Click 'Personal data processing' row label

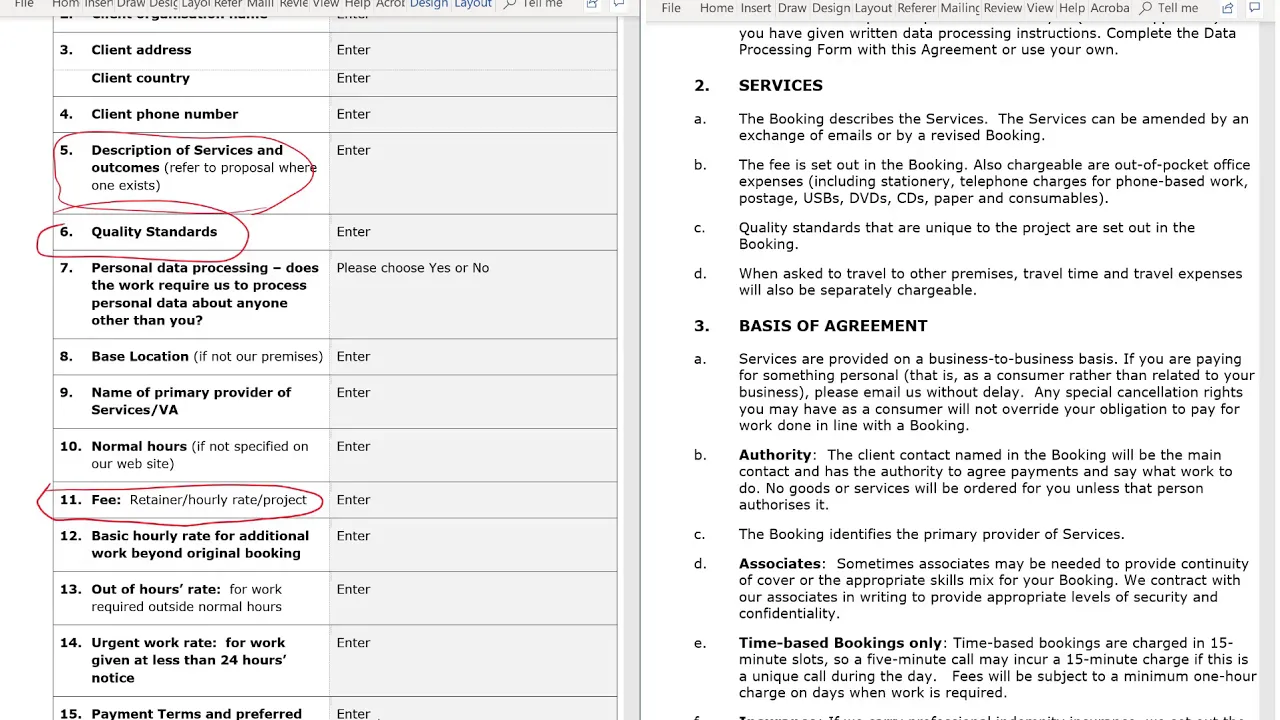[205, 294]
